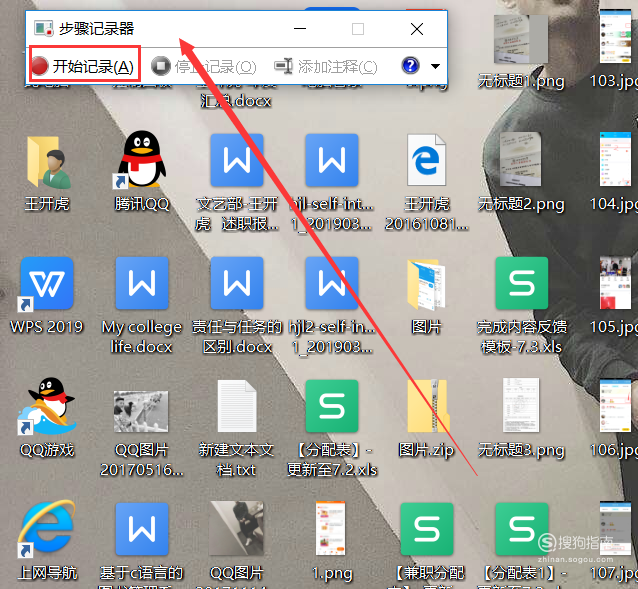Select the 106.jpg image thumbnail

point(615,405)
